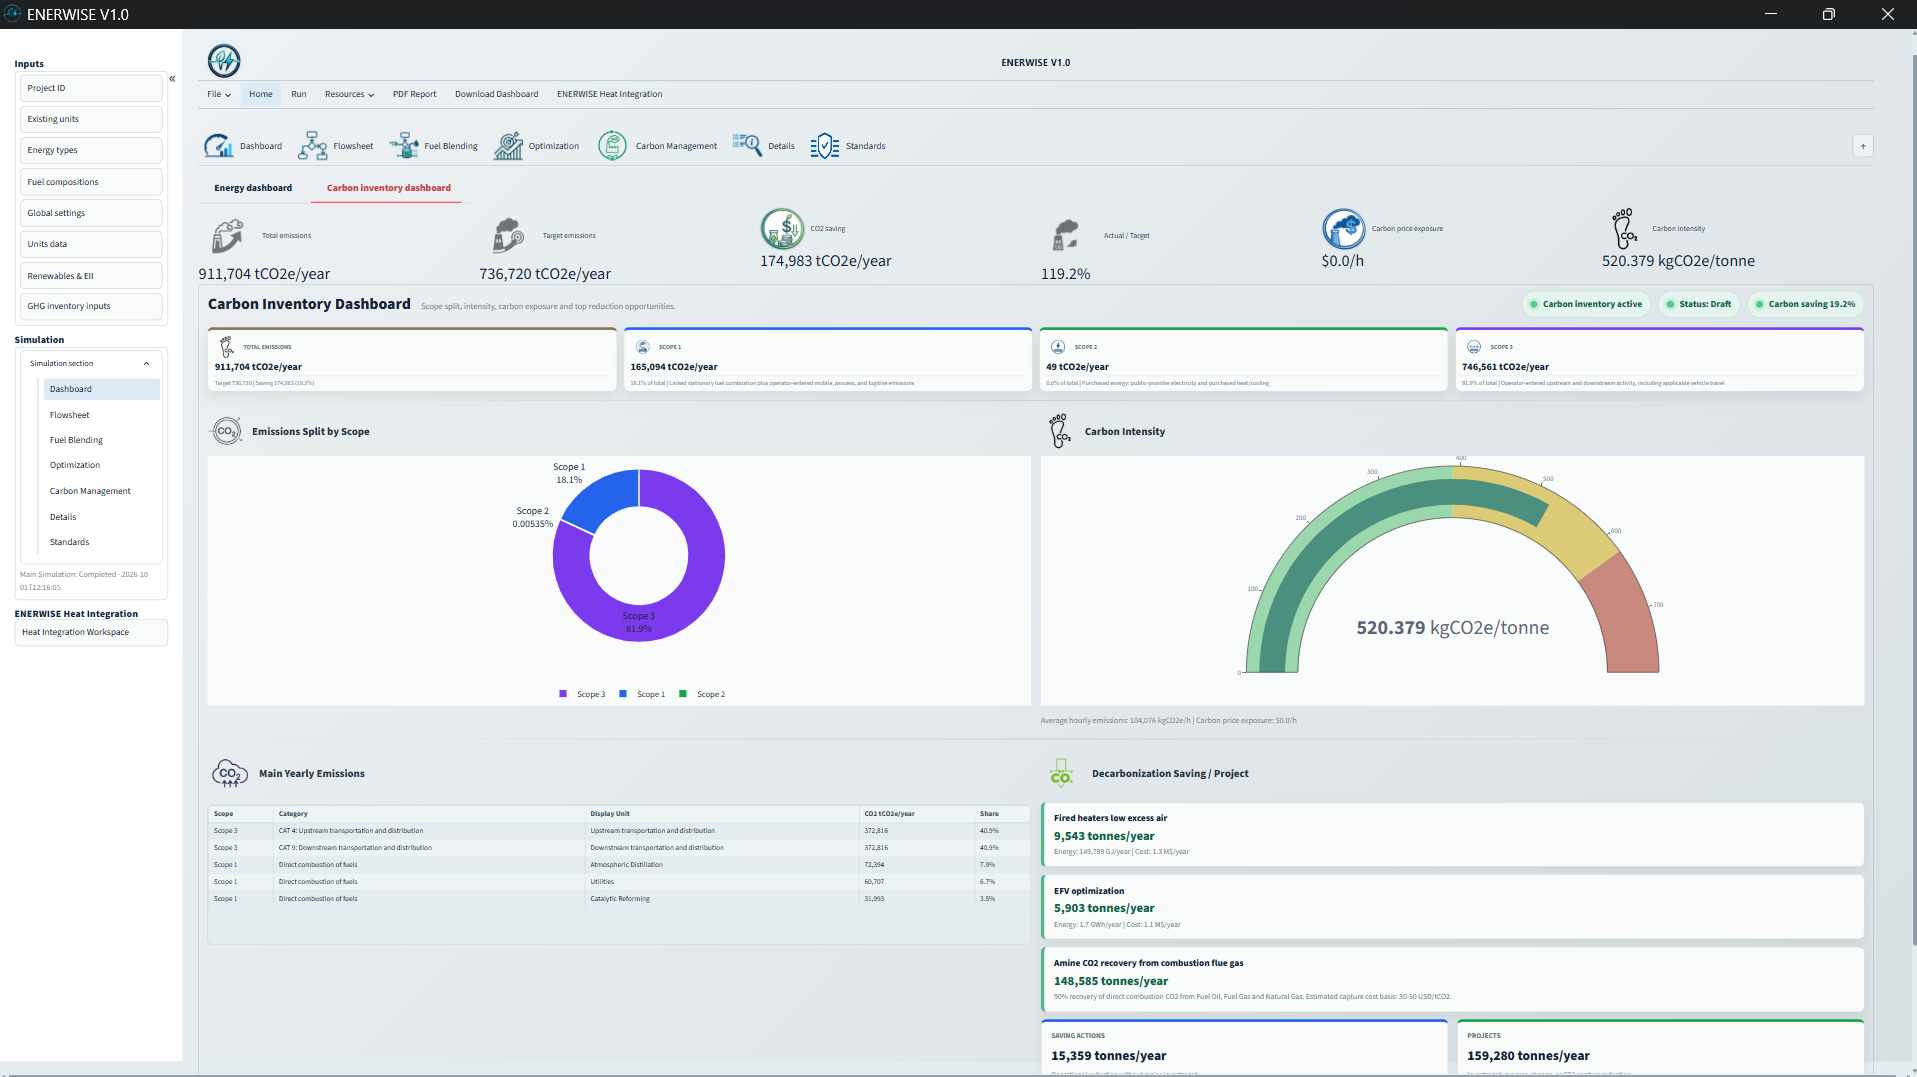Toggle Scope 1 legend swatch in the donut chart

coord(623,694)
